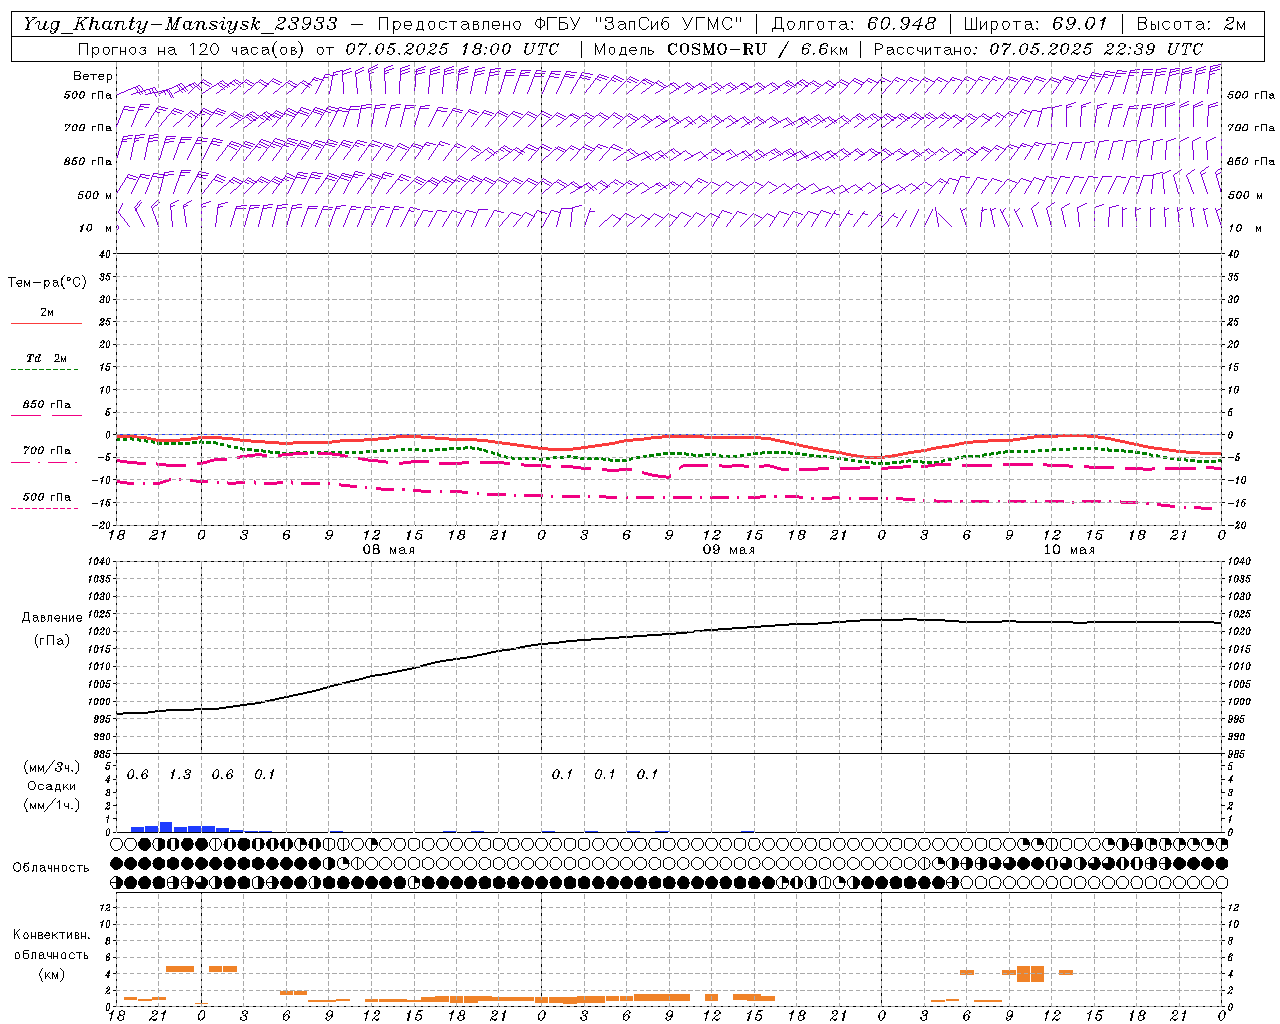Click 'Прогноз на 120 часа(ов)' forecast text
The width and height of the screenshot is (1280, 1024).
192,49
